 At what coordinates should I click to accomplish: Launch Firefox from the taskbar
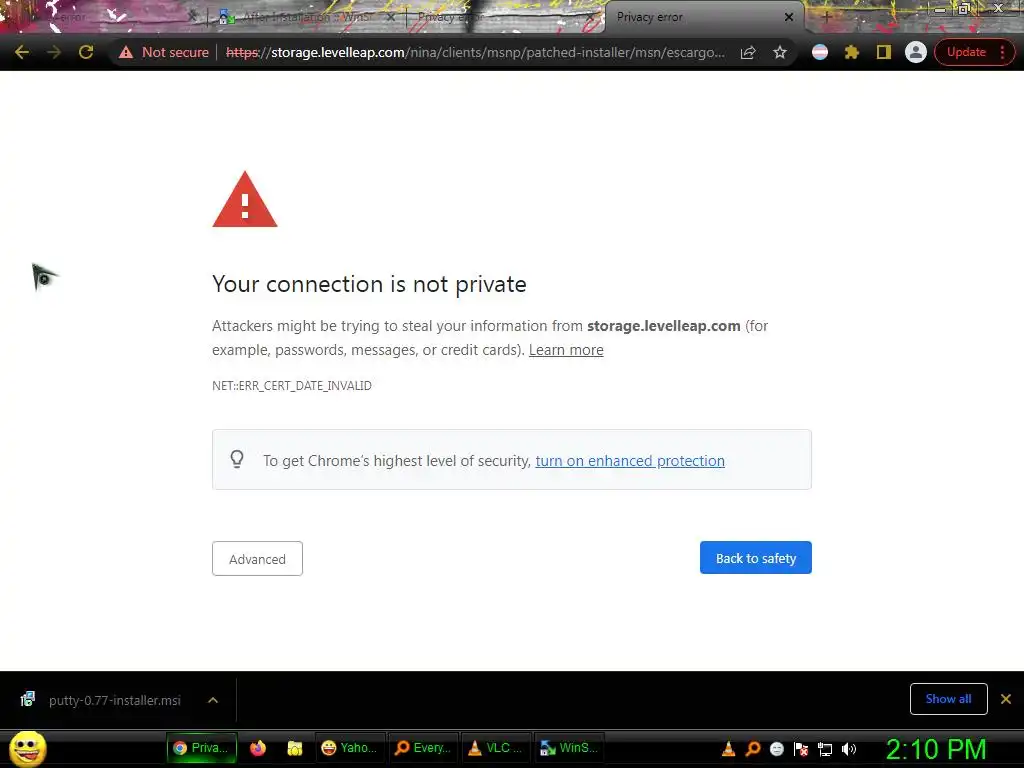258,748
